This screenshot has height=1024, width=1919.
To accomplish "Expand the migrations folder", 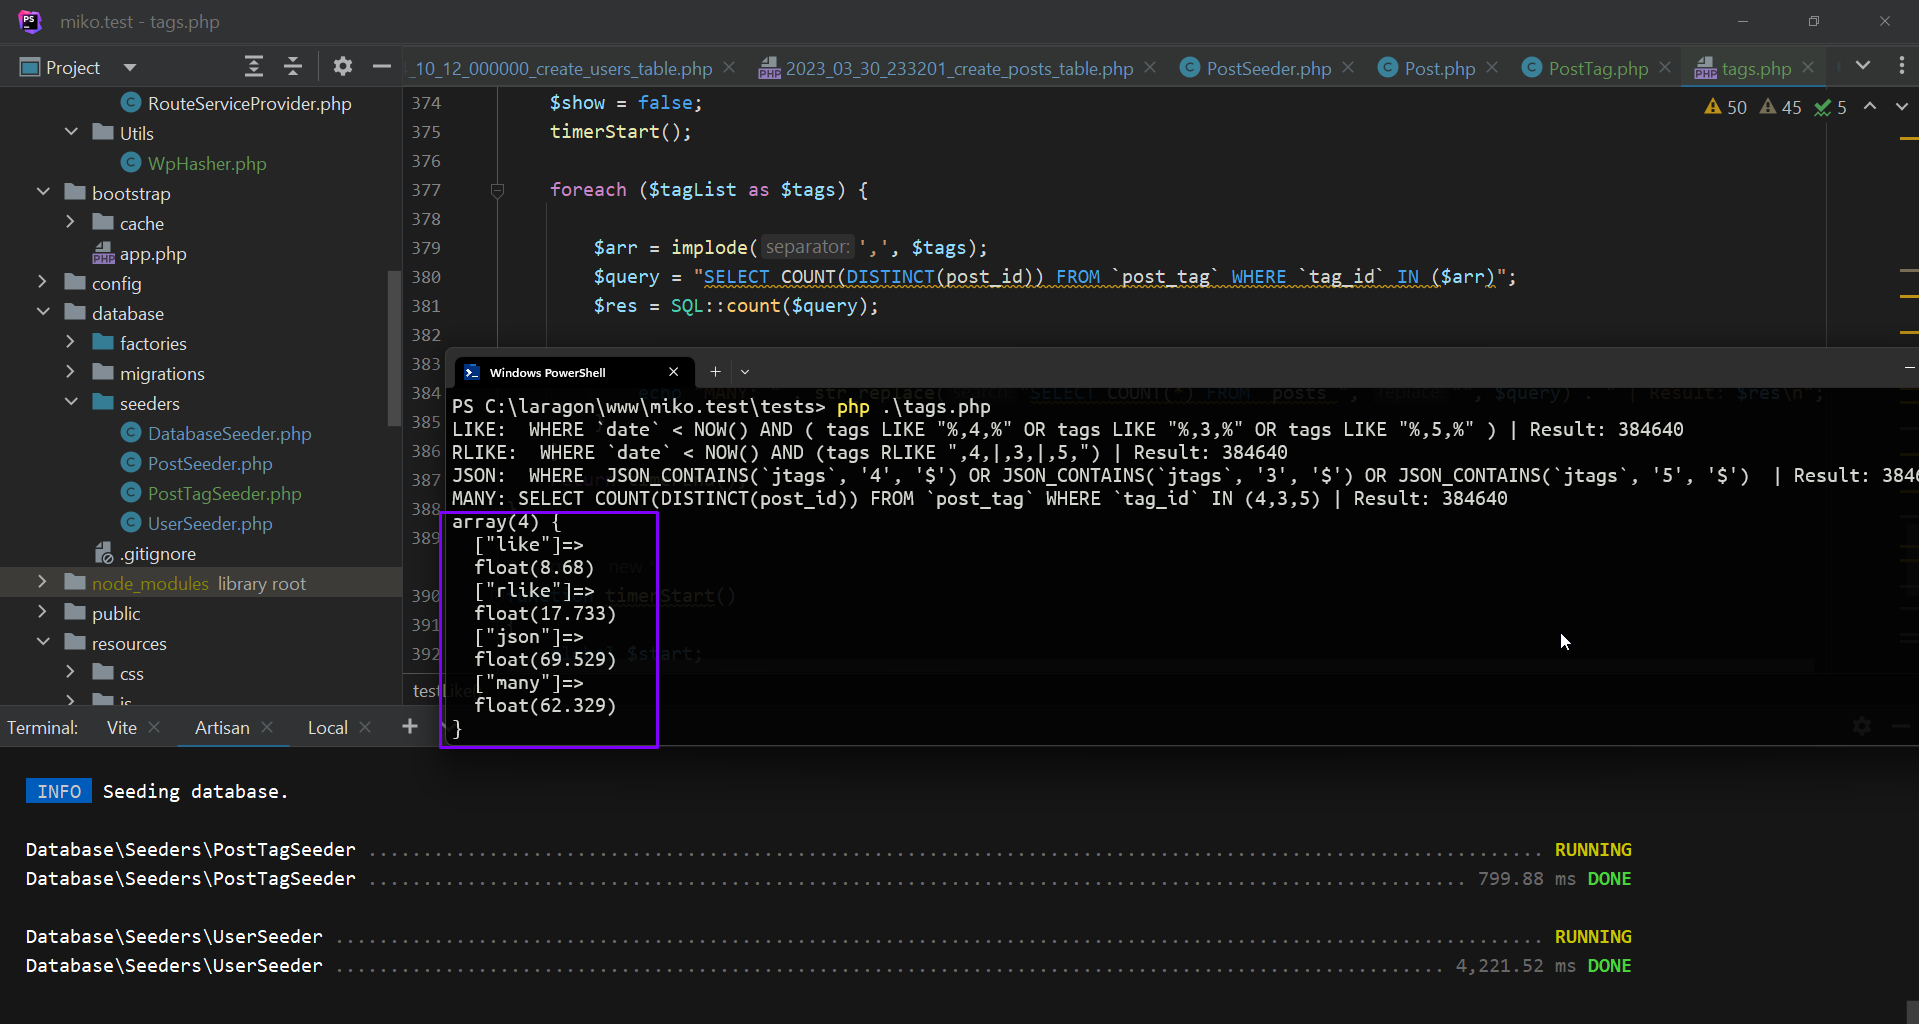I will coord(71,373).
